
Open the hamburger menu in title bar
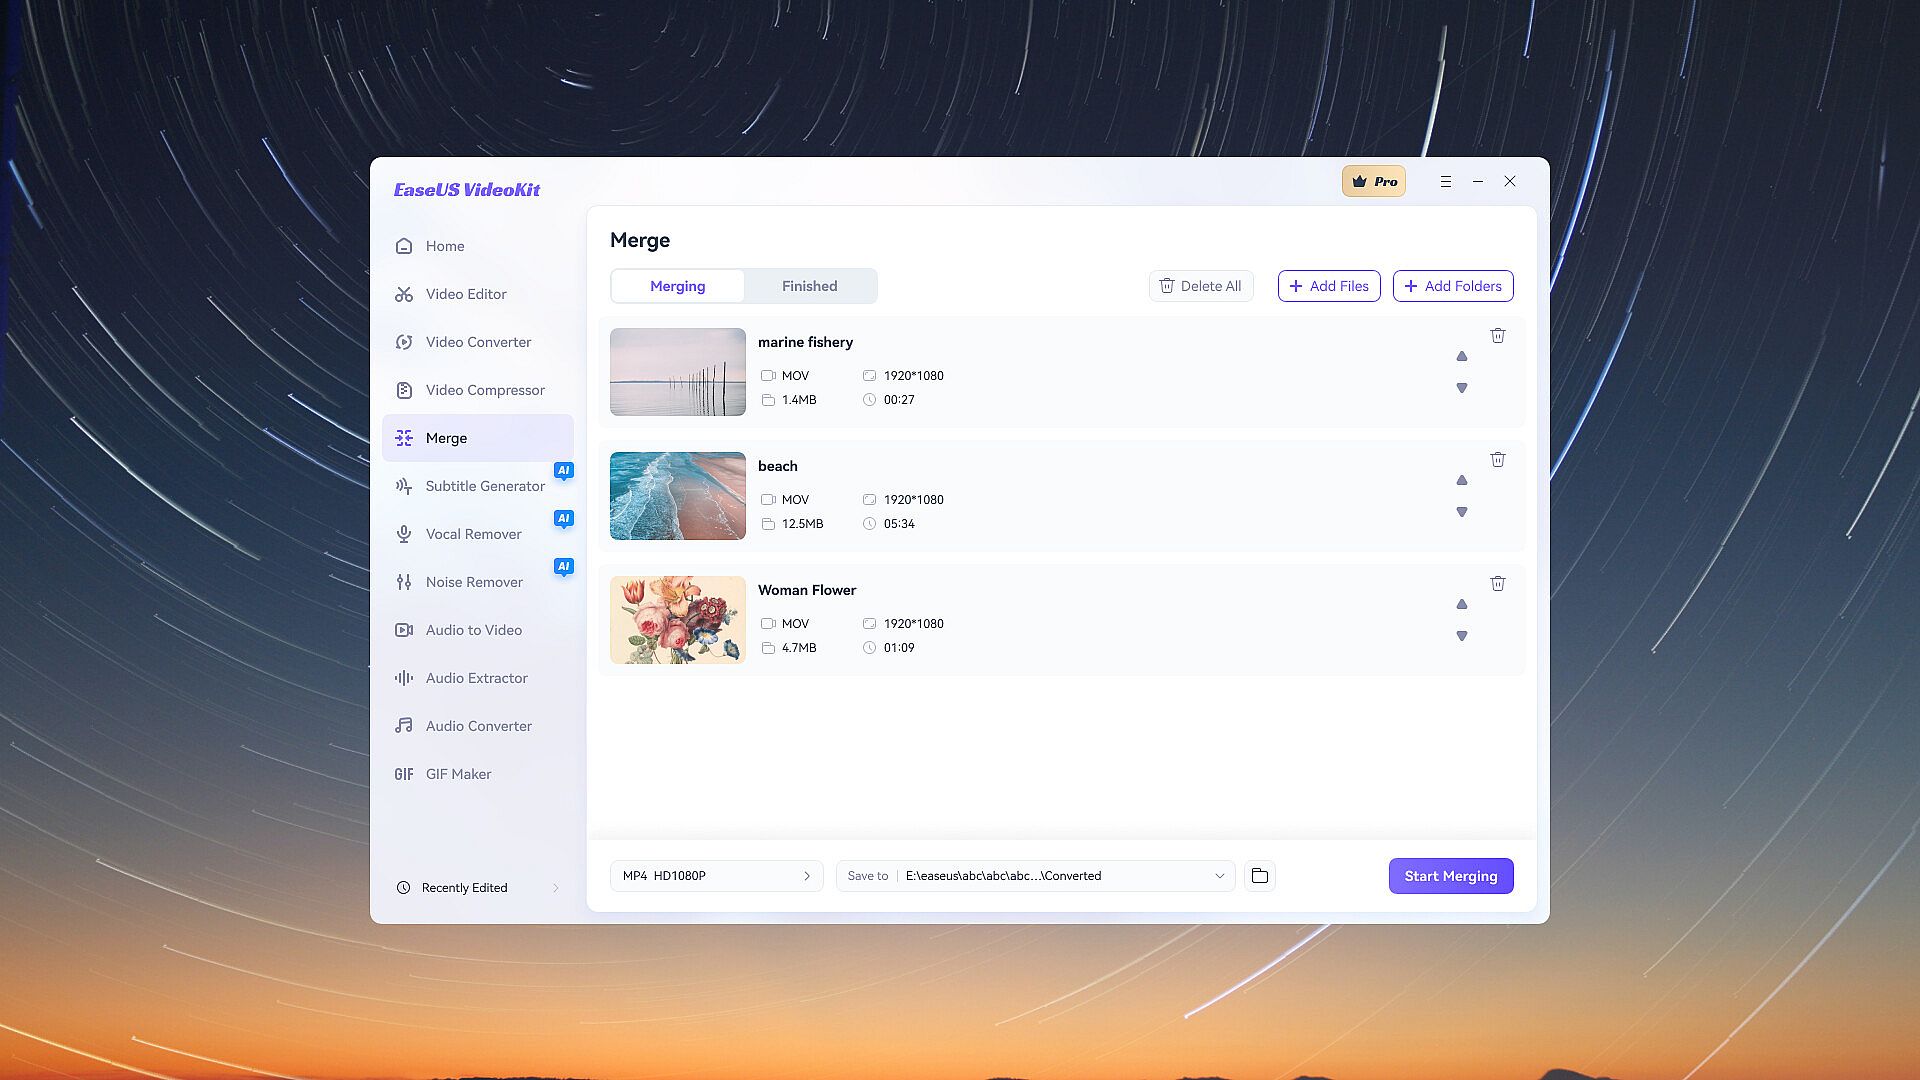[1445, 182]
